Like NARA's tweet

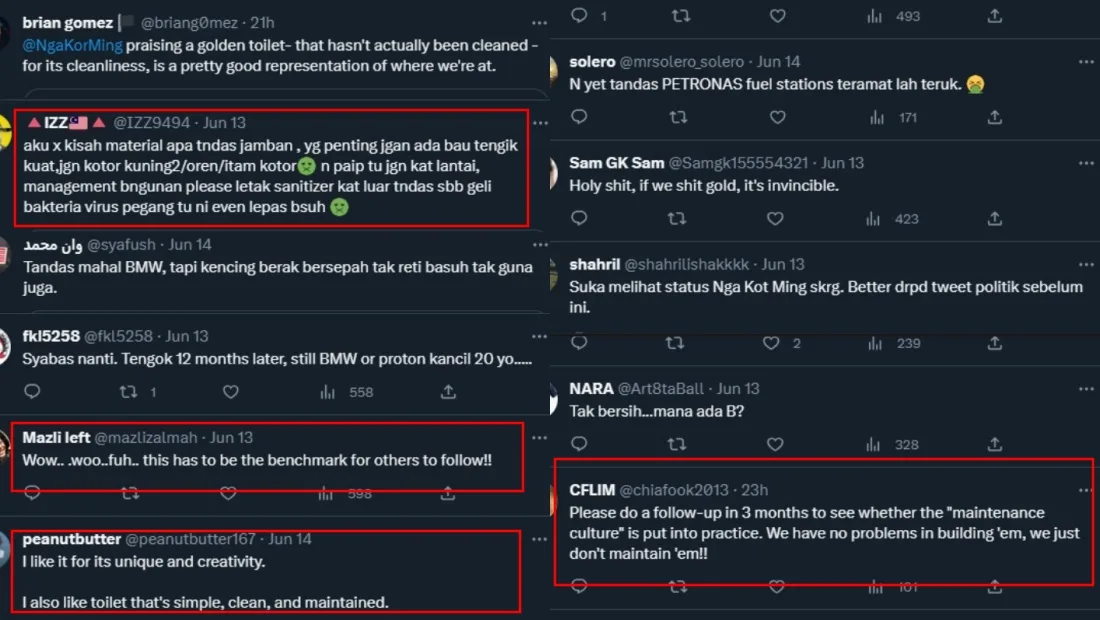(778, 444)
